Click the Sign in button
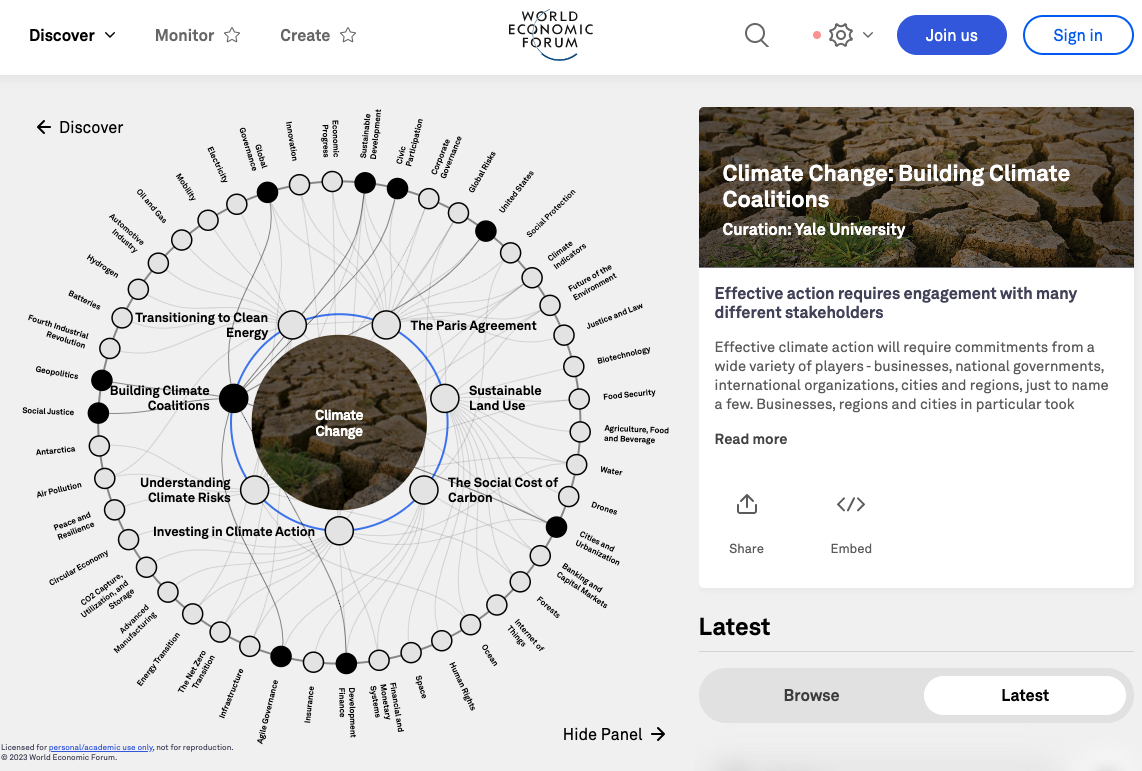The image size is (1142, 771). click(1077, 35)
